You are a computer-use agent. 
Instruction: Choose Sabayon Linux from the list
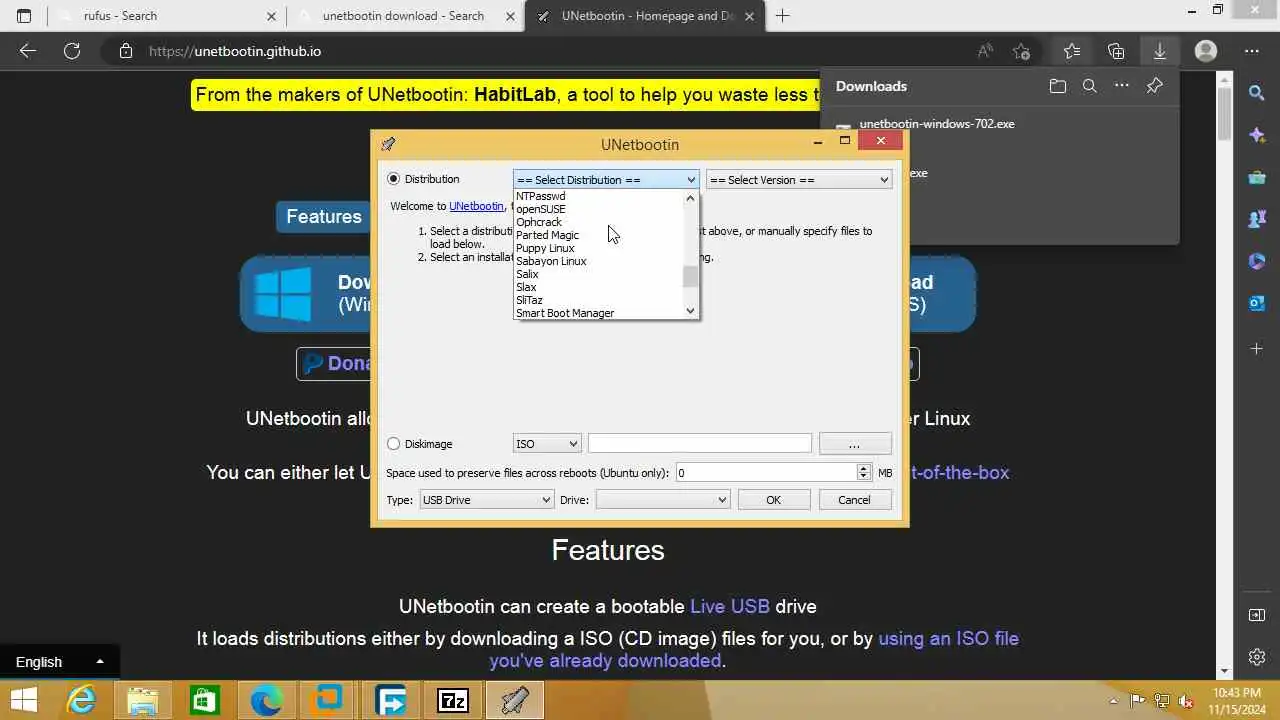point(551,261)
